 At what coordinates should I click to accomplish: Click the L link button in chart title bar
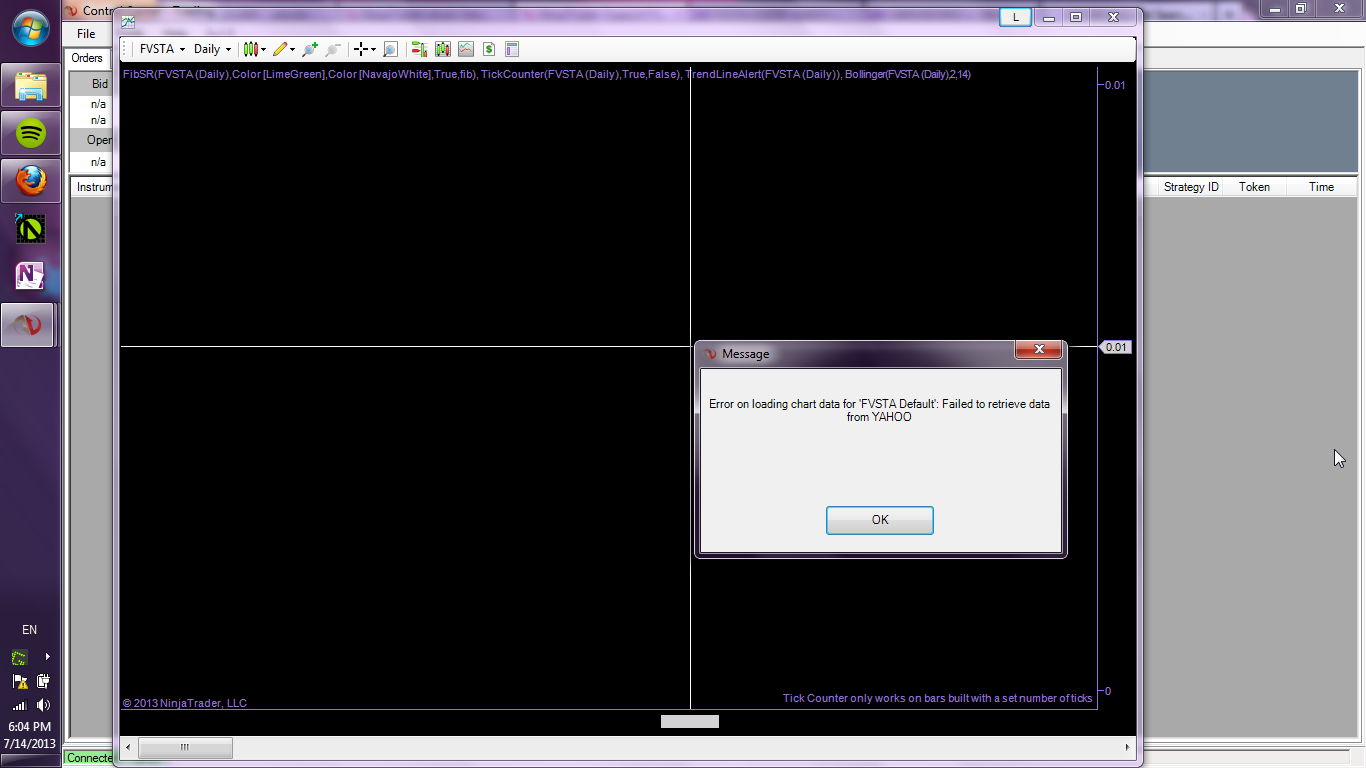point(1016,17)
